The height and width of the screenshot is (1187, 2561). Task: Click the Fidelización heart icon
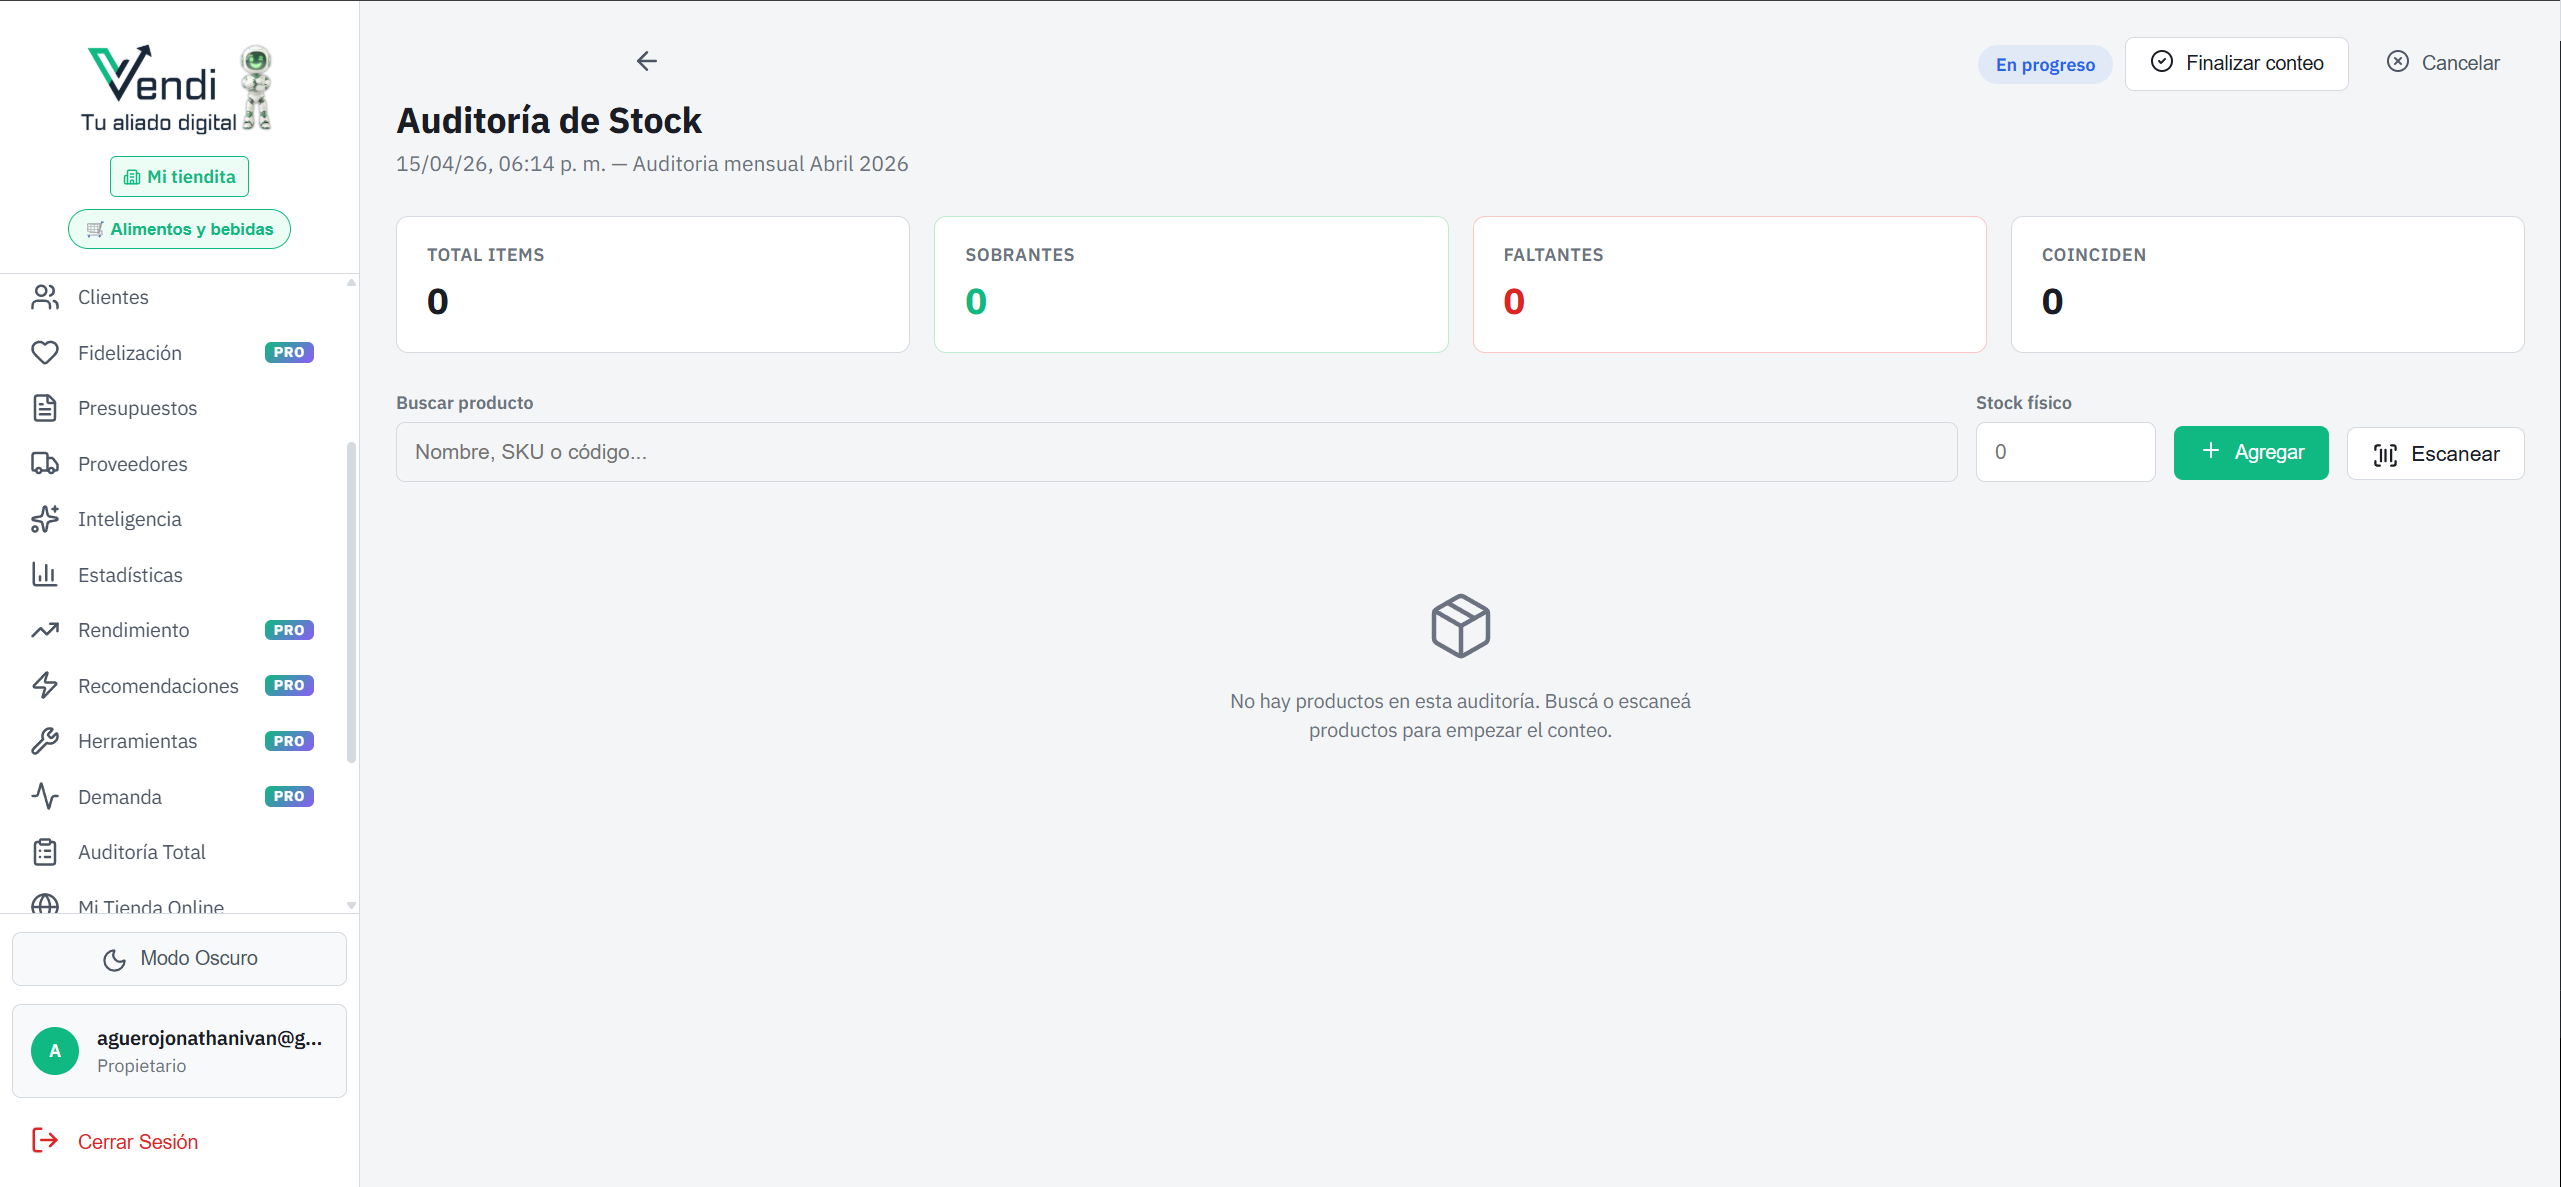click(45, 353)
